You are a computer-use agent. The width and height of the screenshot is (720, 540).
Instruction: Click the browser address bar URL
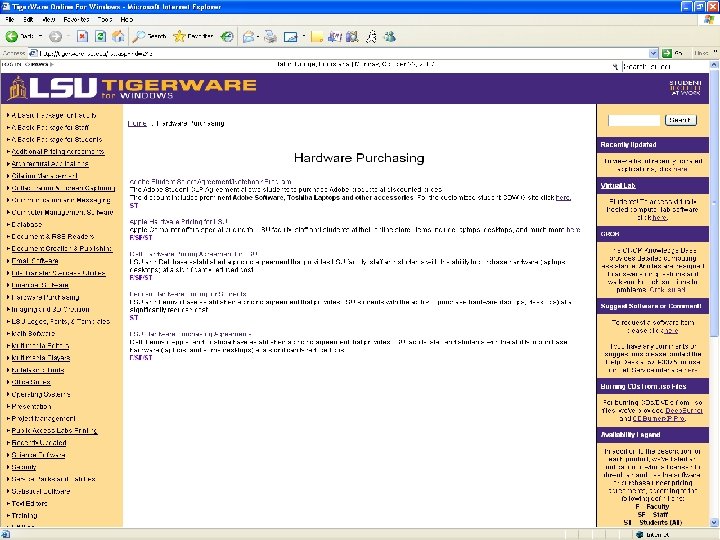pyautogui.click(x=340, y=53)
